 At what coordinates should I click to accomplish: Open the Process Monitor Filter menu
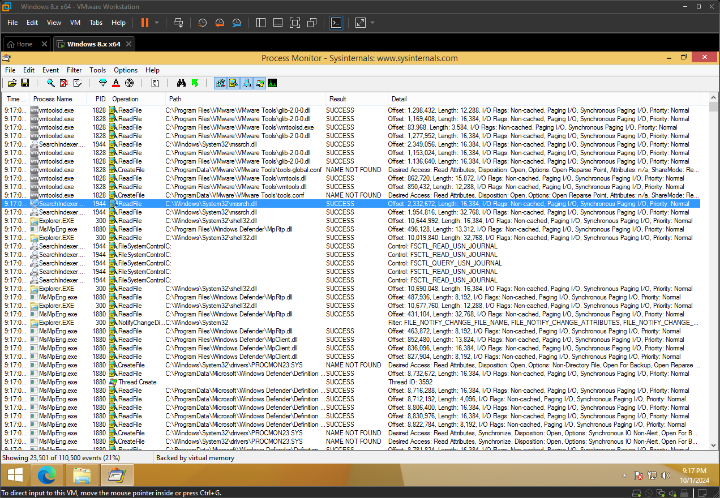coord(74,70)
